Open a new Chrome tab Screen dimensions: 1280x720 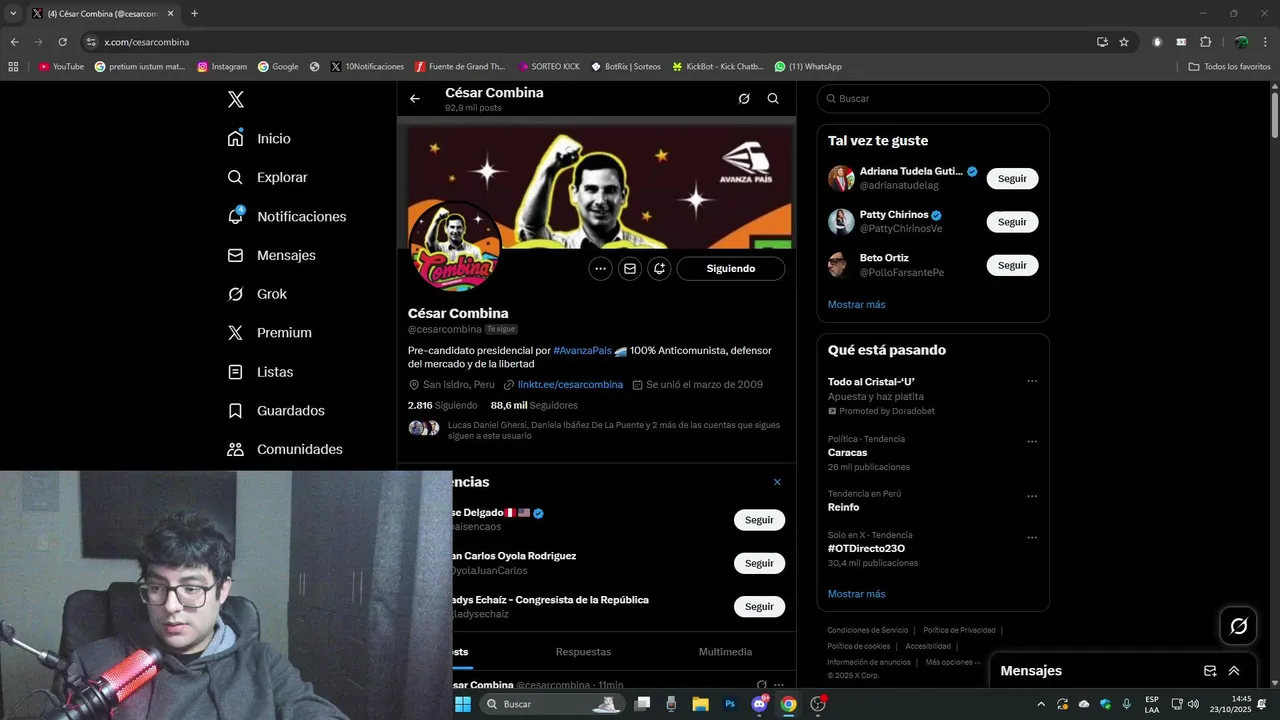pos(194,13)
